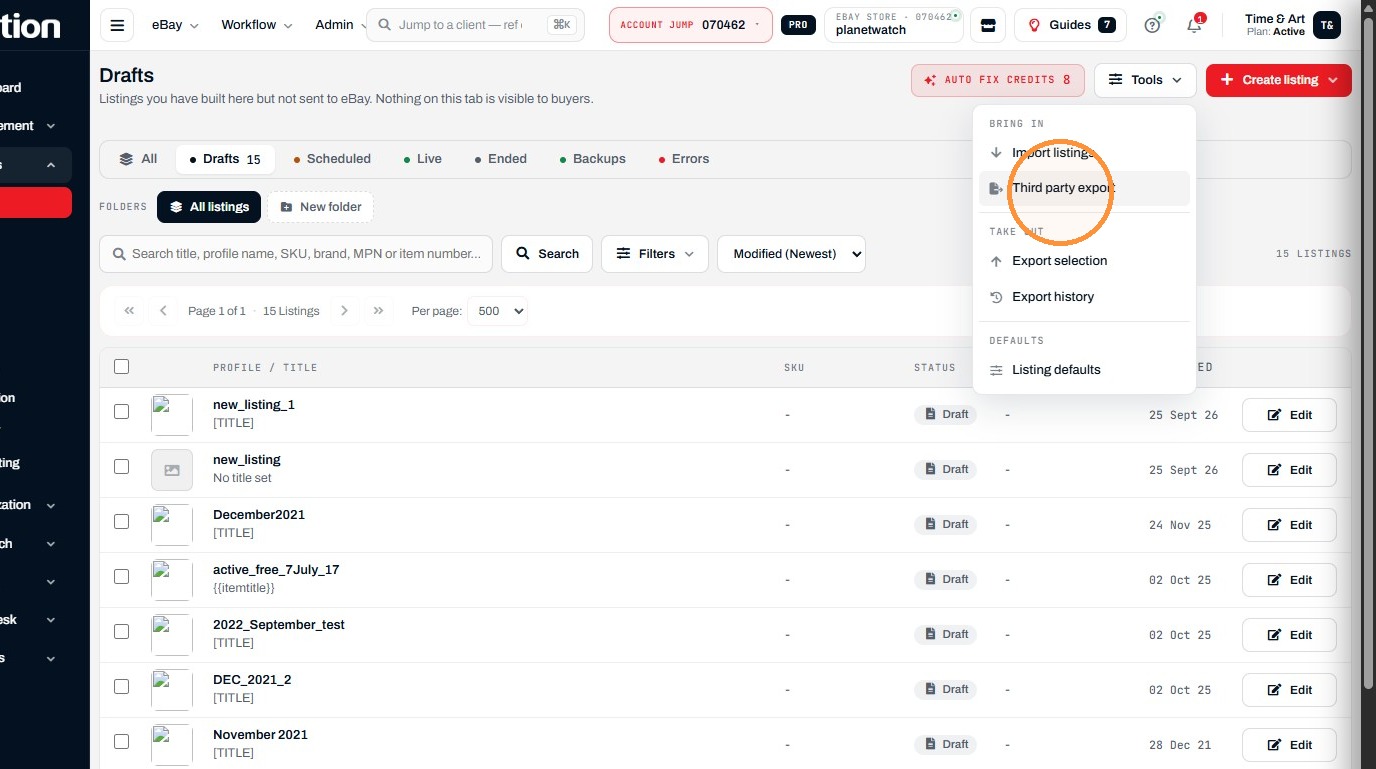
Task: Edit the DEC_2021_2 listing
Action: pos(1289,690)
